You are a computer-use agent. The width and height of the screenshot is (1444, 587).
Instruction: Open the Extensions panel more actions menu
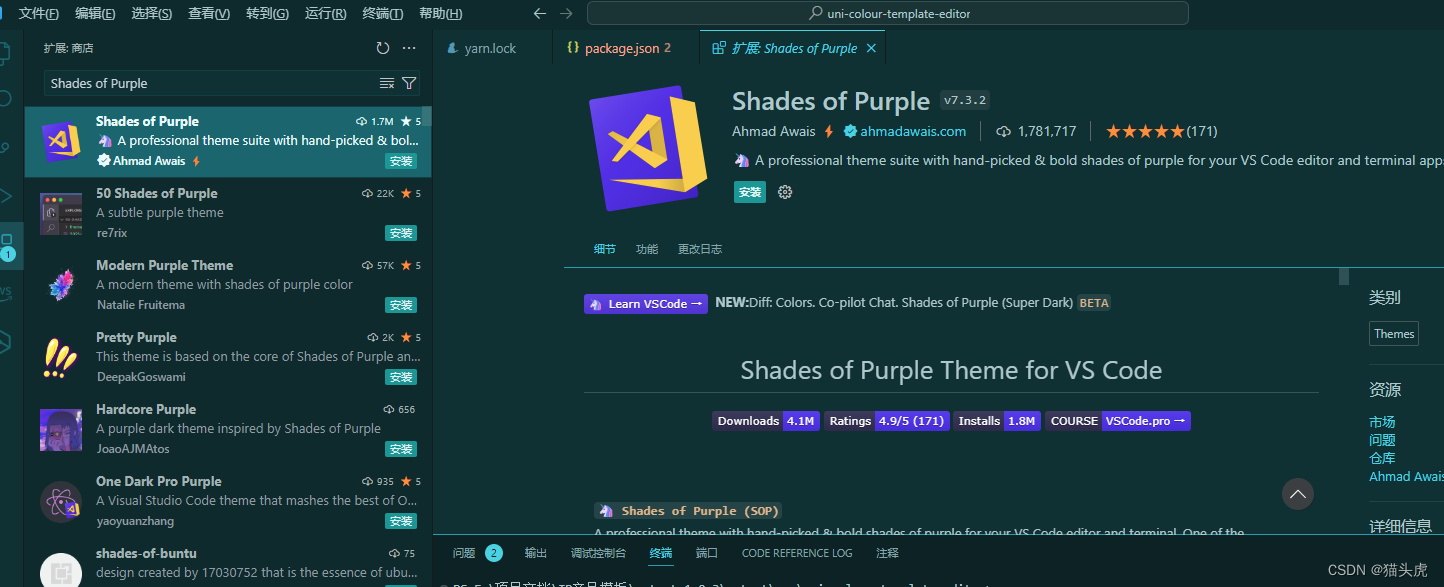408,47
